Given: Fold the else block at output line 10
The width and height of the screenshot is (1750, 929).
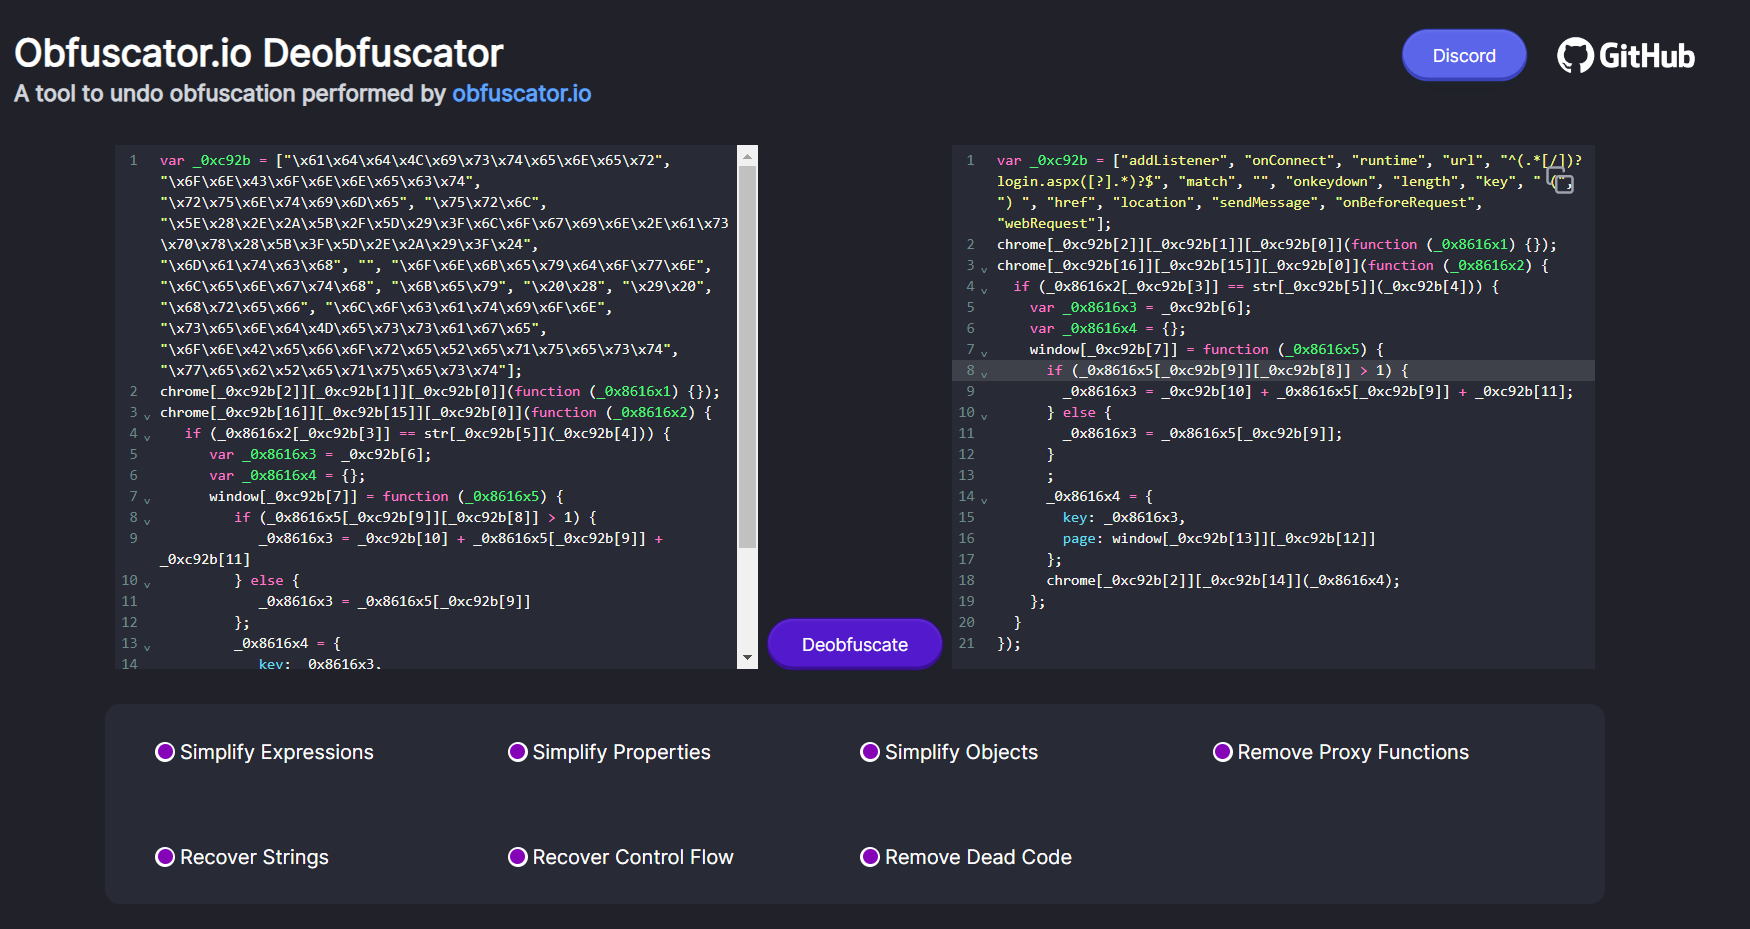Looking at the screenshot, I should point(984,415).
